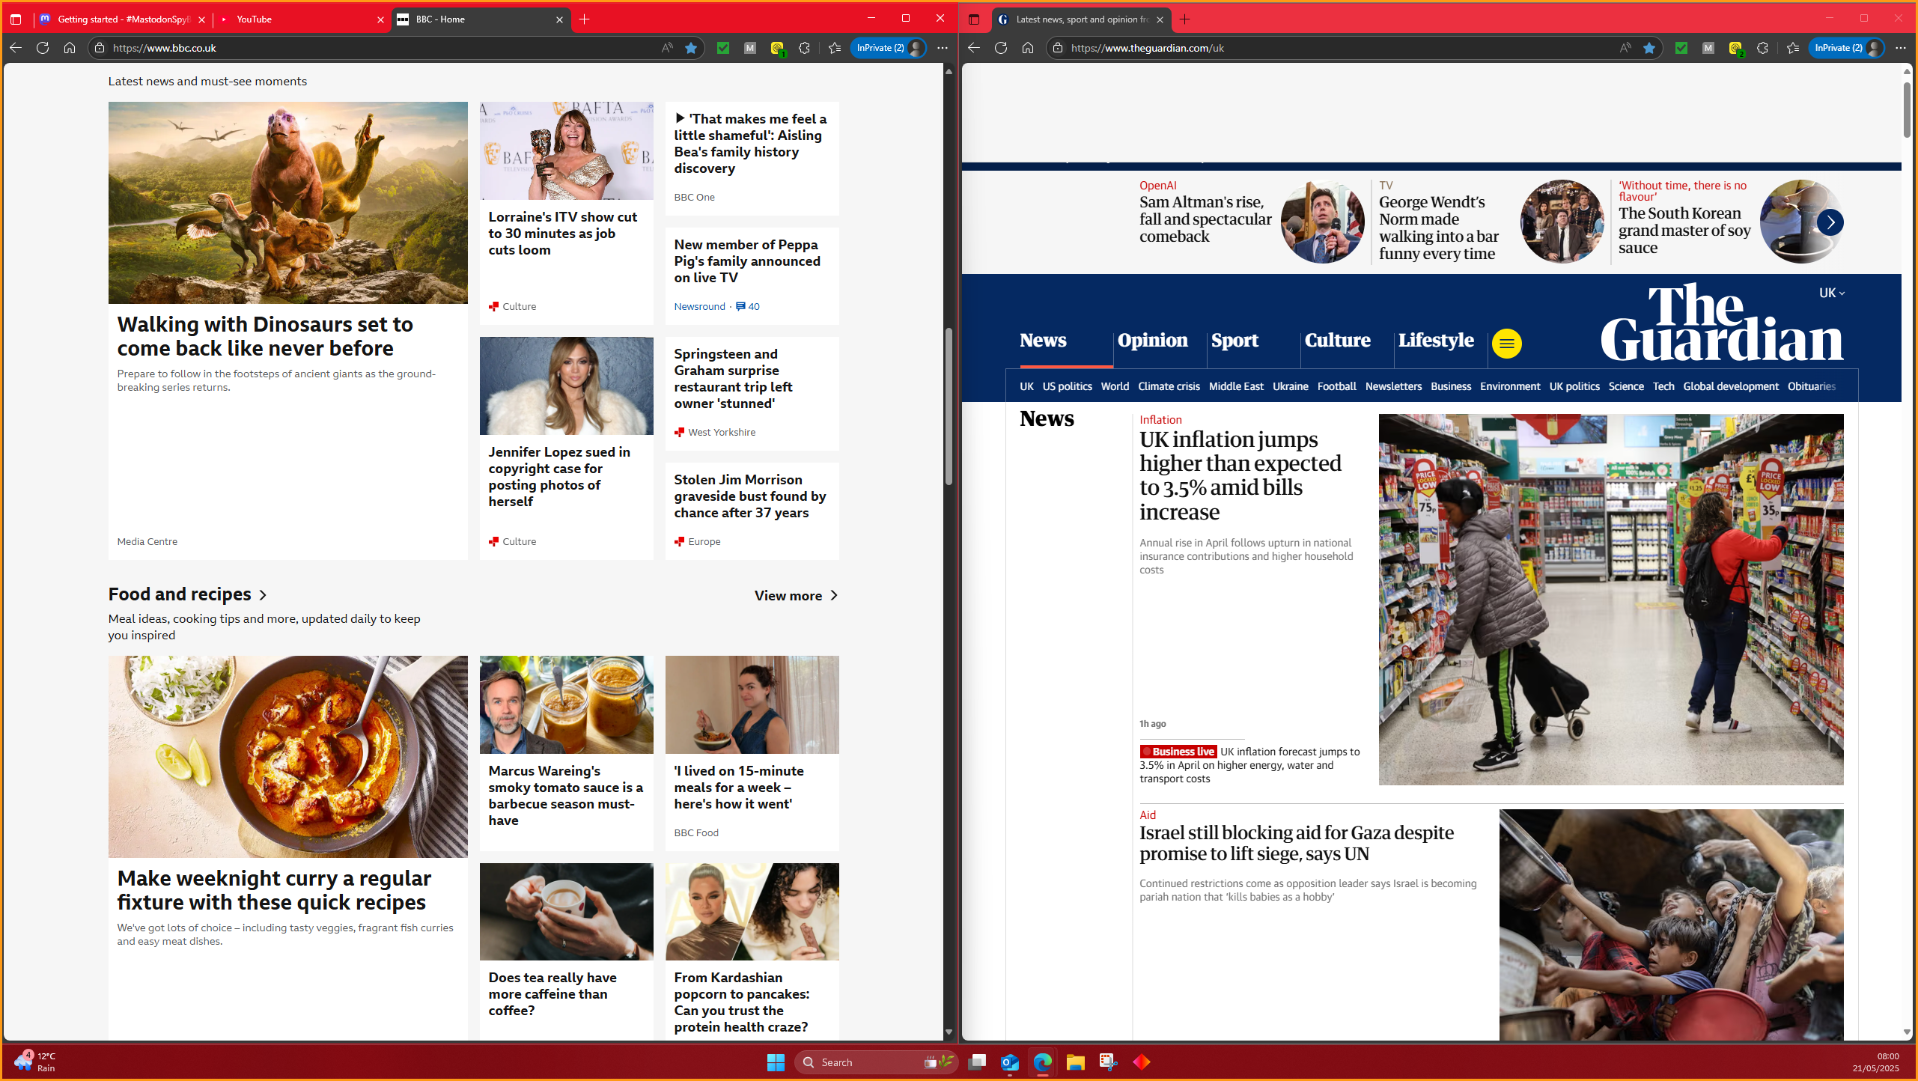Click the Business live badge
Screen dimensions: 1918x1081
tap(1178, 752)
